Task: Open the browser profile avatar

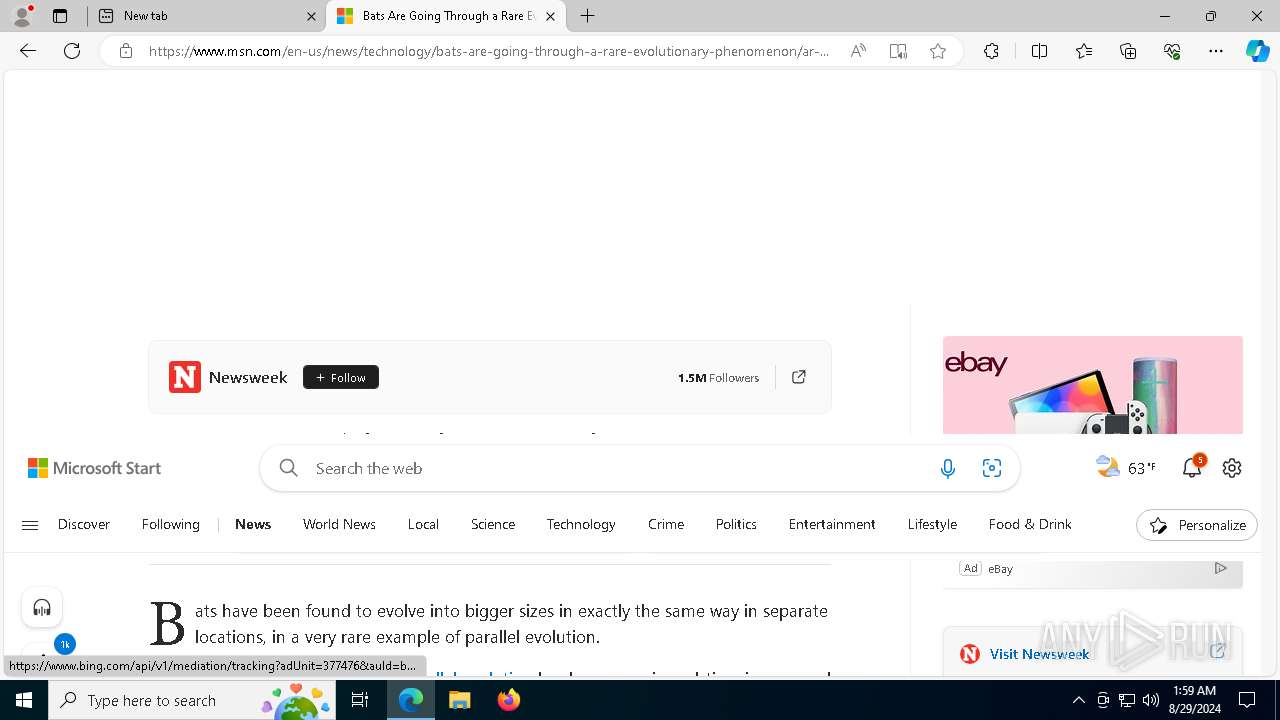Action: 22,16
